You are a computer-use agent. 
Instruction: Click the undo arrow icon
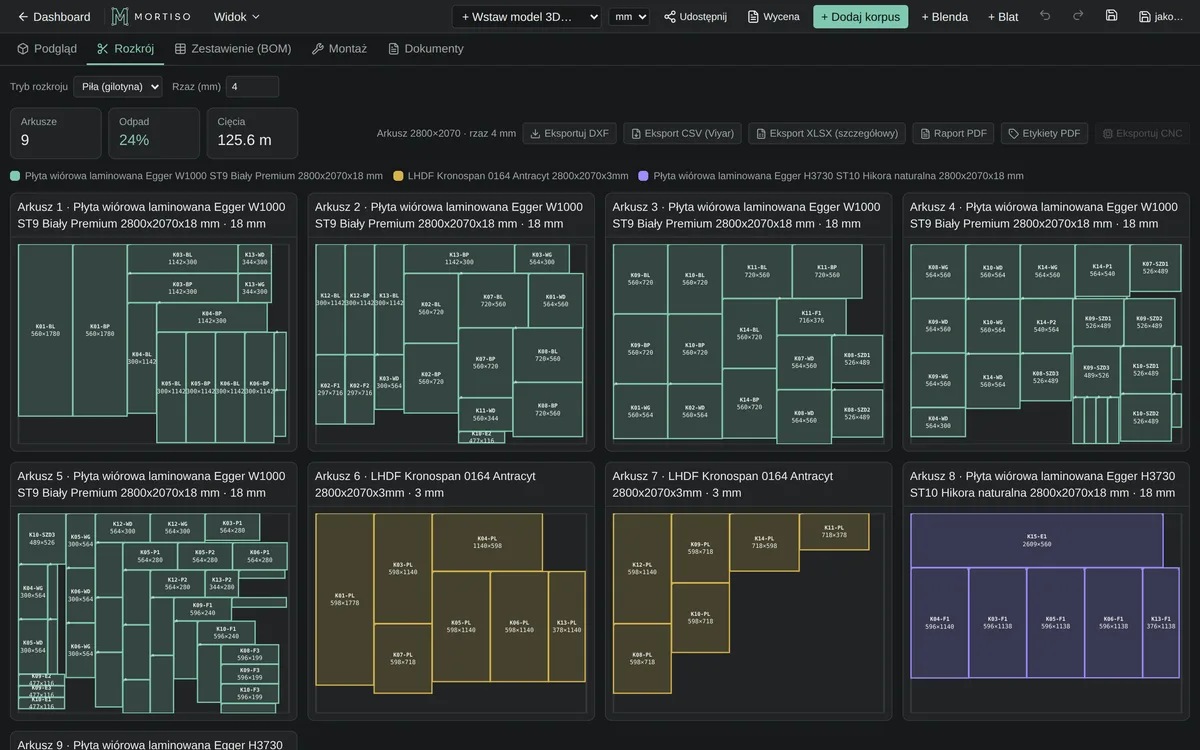coord(1045,16)
